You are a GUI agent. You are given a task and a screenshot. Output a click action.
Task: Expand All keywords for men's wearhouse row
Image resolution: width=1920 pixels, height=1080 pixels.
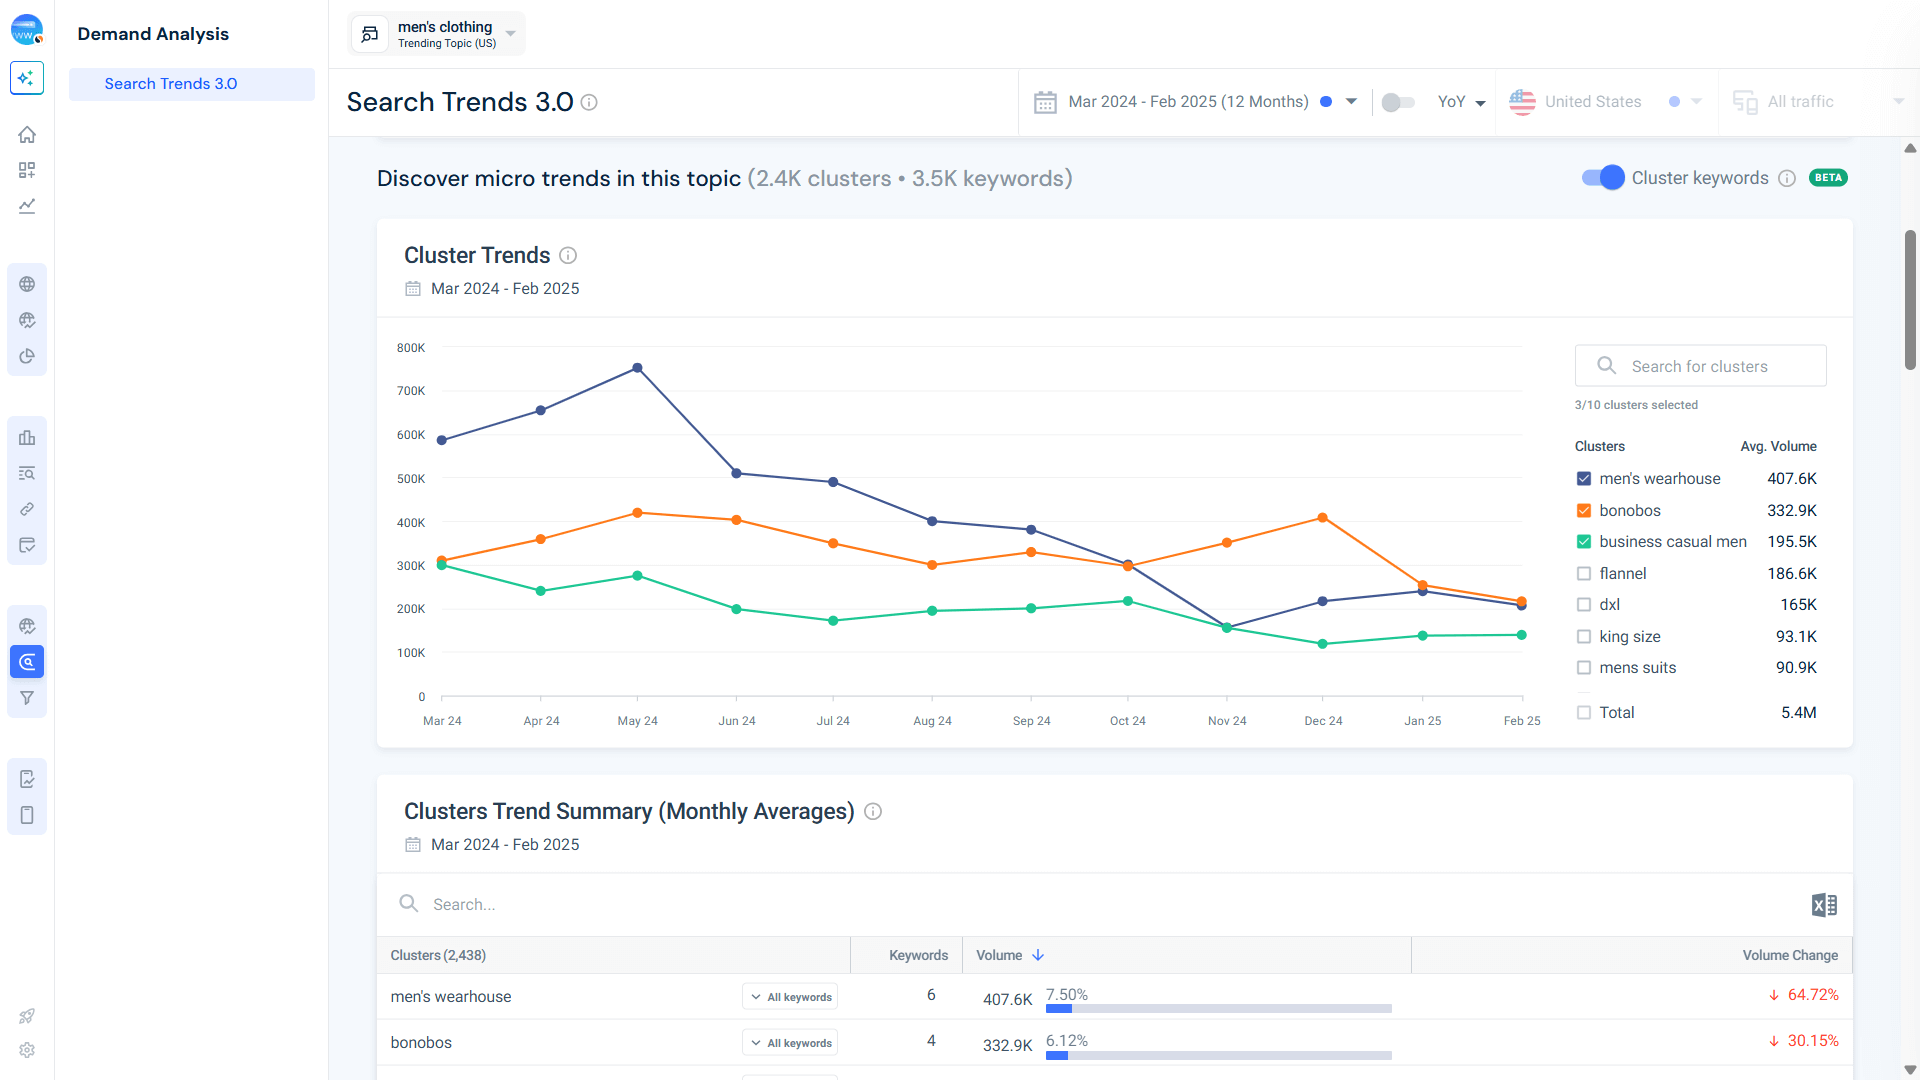[789, 996]
